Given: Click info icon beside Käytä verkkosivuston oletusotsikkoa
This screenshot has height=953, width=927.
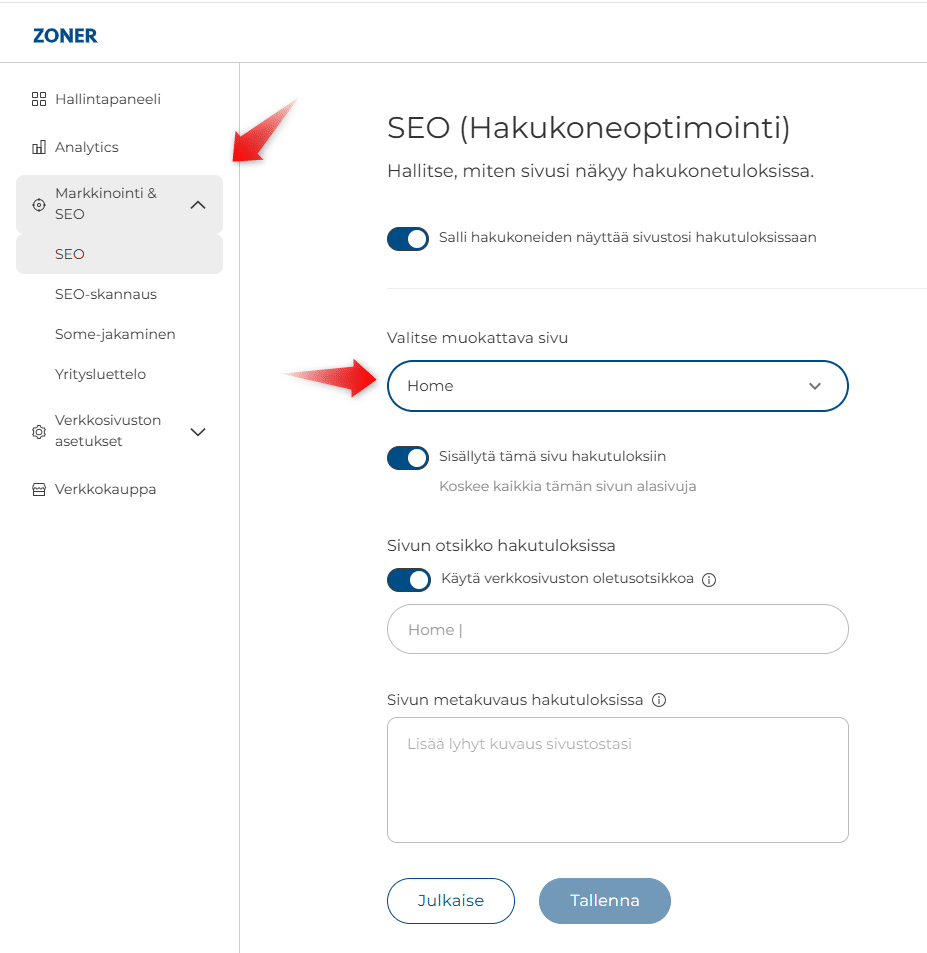Looking at the screenshot, I should click(x=709, y=580).
